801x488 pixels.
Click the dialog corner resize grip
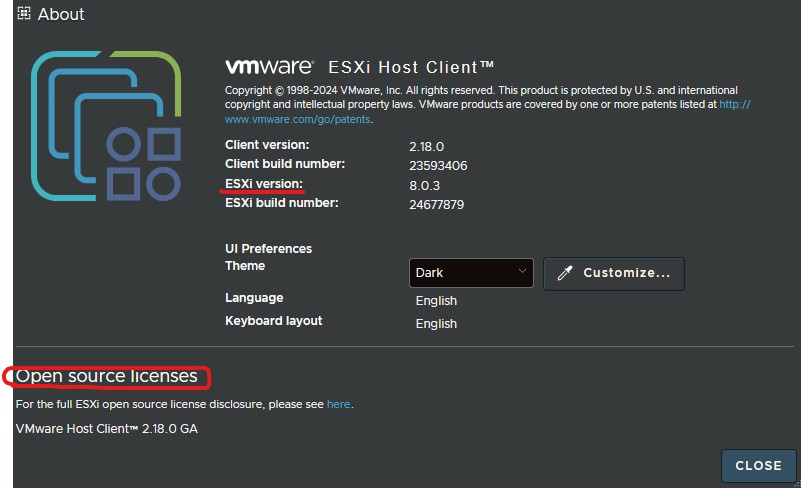[797, 484]
